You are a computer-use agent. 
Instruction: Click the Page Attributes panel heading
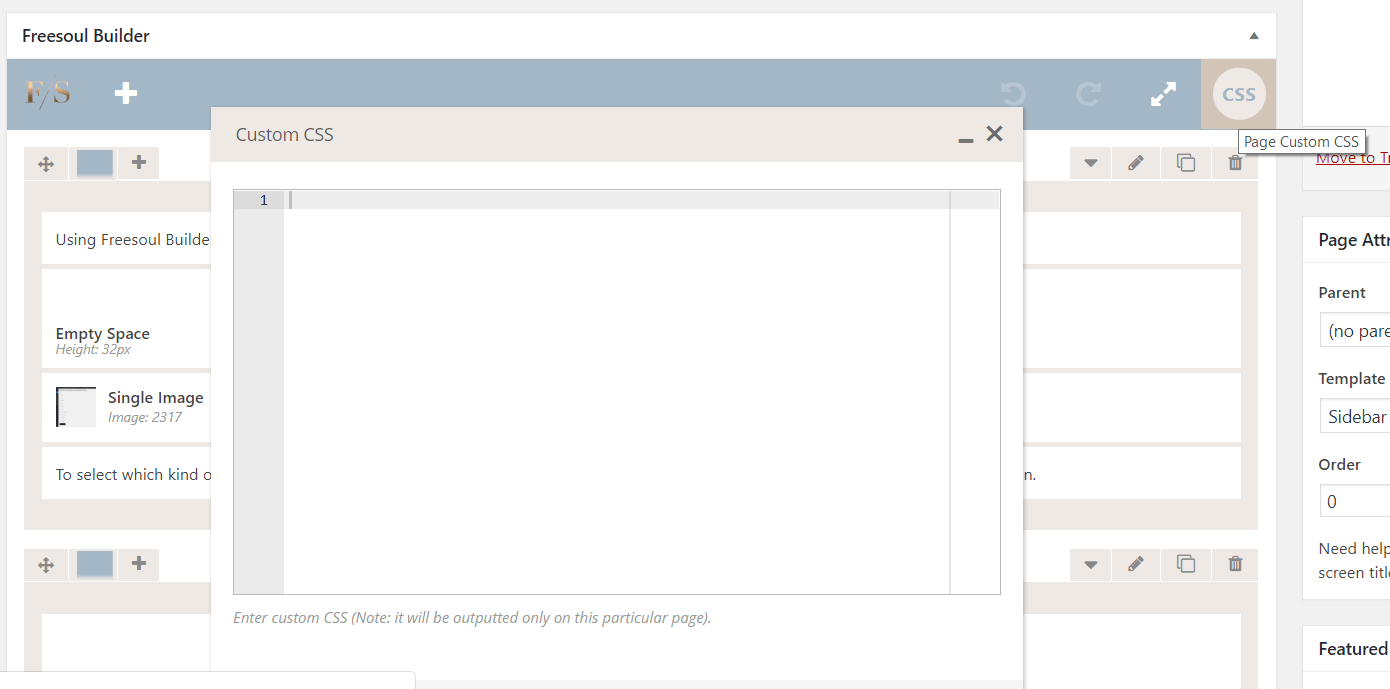point(1354,240)
